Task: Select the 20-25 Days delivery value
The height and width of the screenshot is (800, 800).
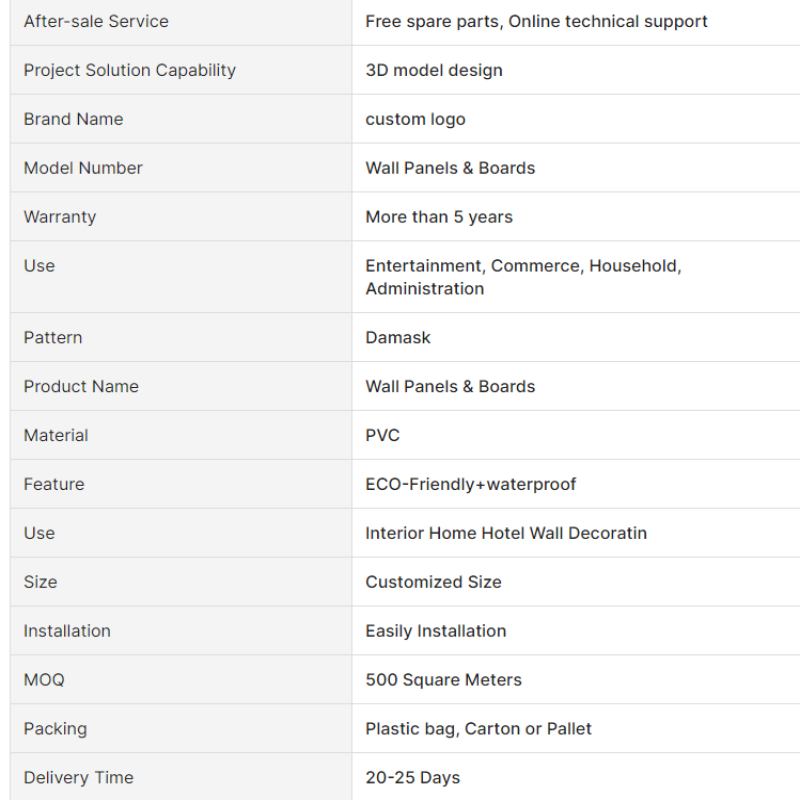Action: 413,778
